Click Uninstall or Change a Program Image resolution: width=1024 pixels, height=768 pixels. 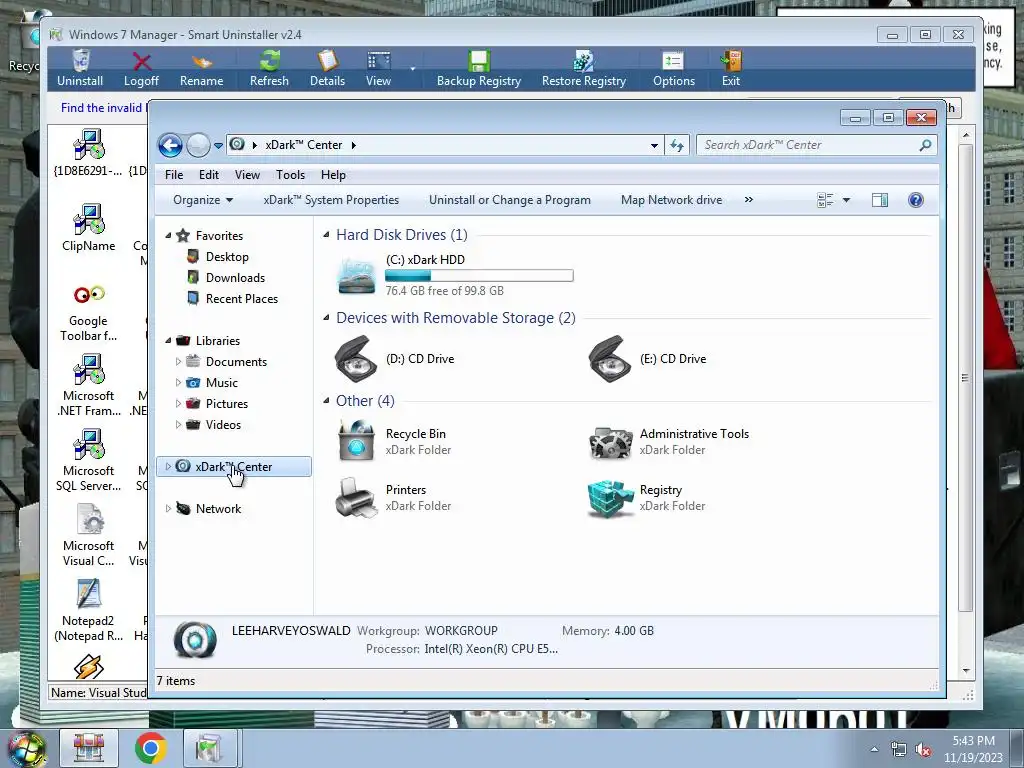point(510,200)
